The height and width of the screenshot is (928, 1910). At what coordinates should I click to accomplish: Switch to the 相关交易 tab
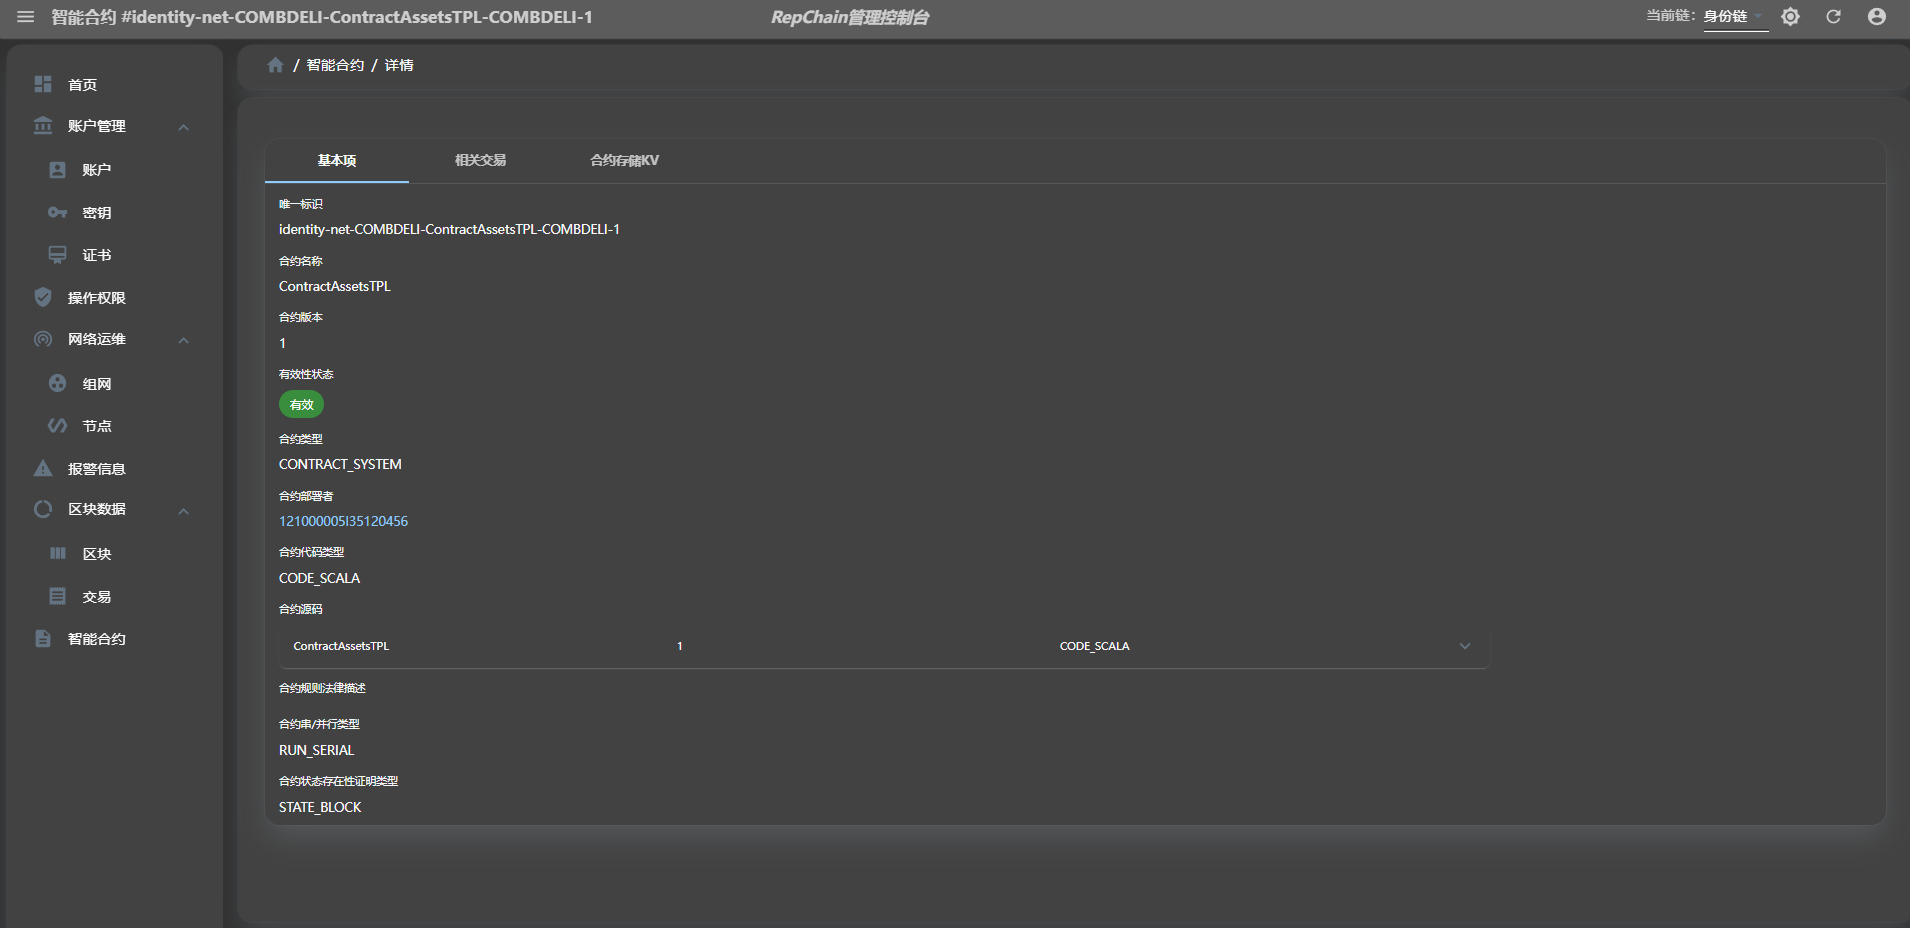coord(480,160)
